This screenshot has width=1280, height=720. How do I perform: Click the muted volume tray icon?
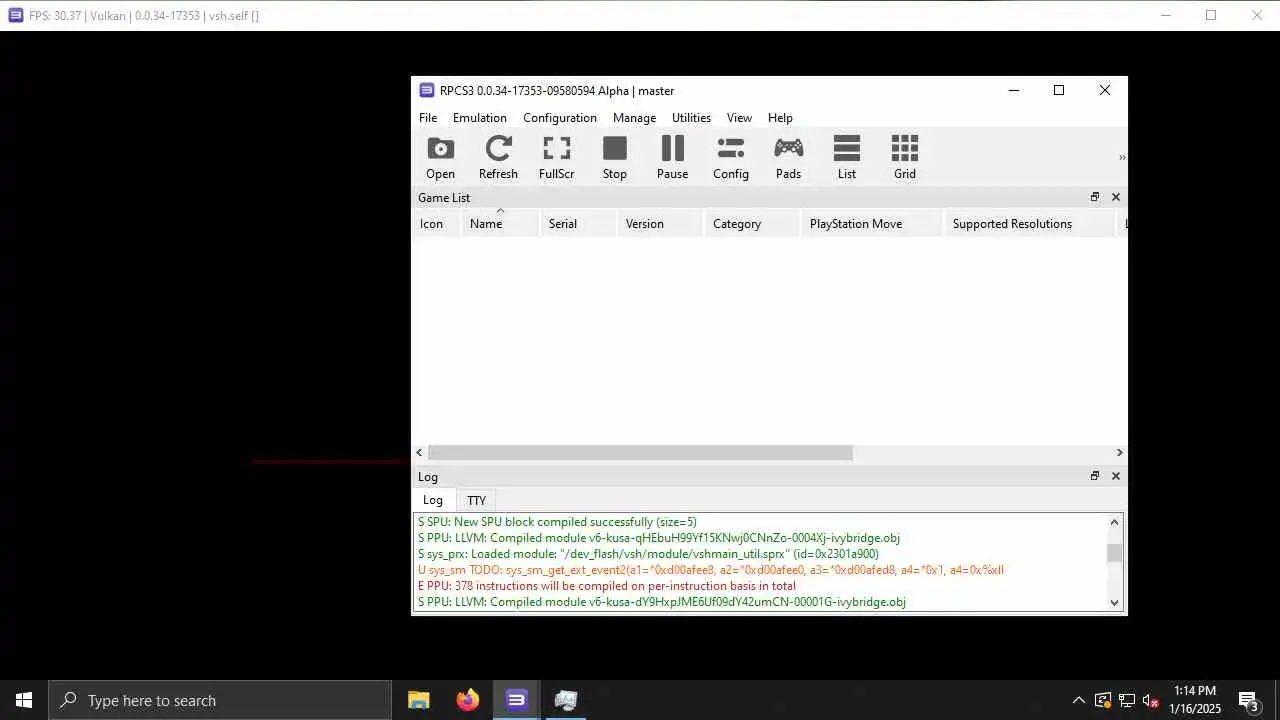(x=1151, y=700)
